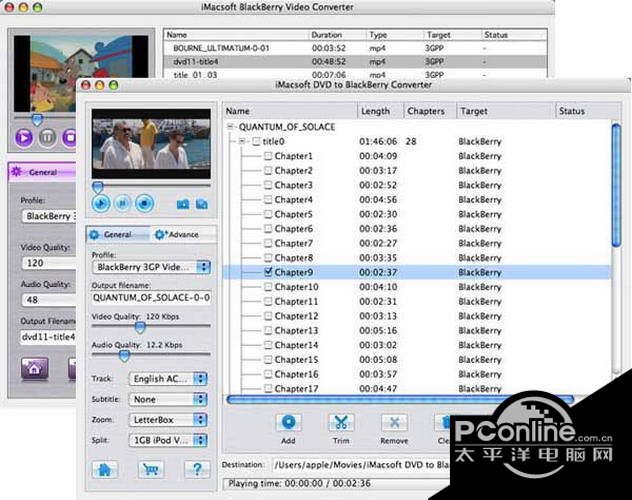Open the Profile dropdown BlackBerry 3GP Video
Viewport: 632px width, 500px height.
[x=152, y=267]
